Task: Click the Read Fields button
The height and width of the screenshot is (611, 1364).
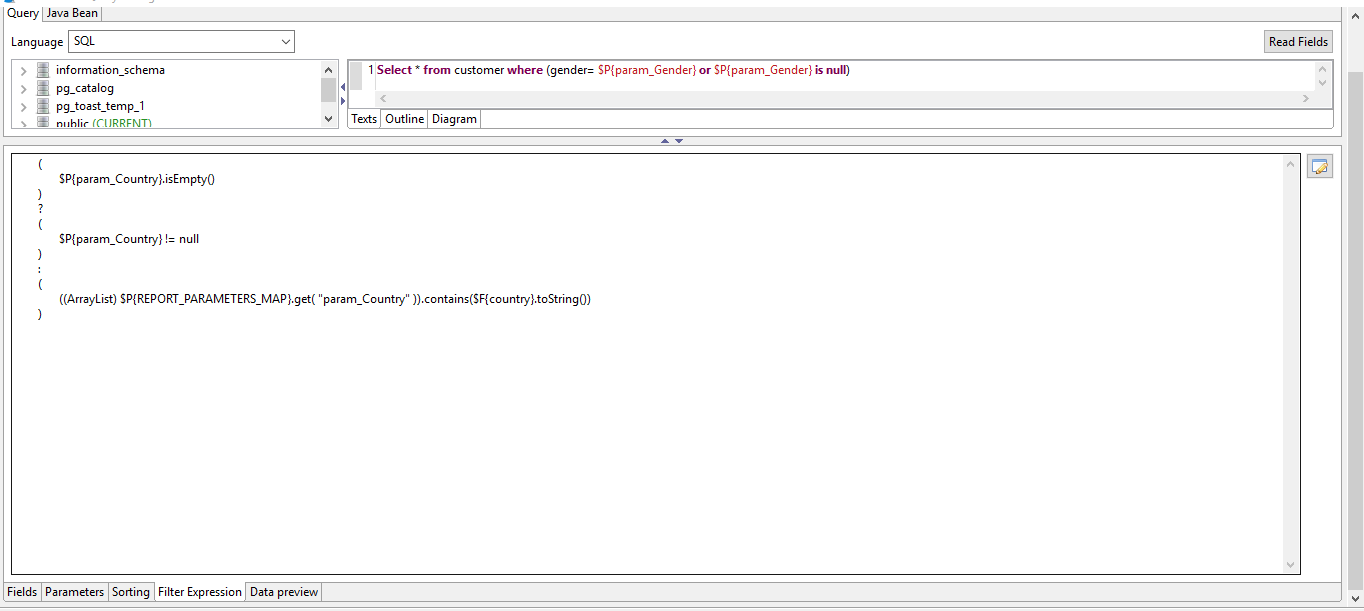Action: click(x=1297, y=41)
